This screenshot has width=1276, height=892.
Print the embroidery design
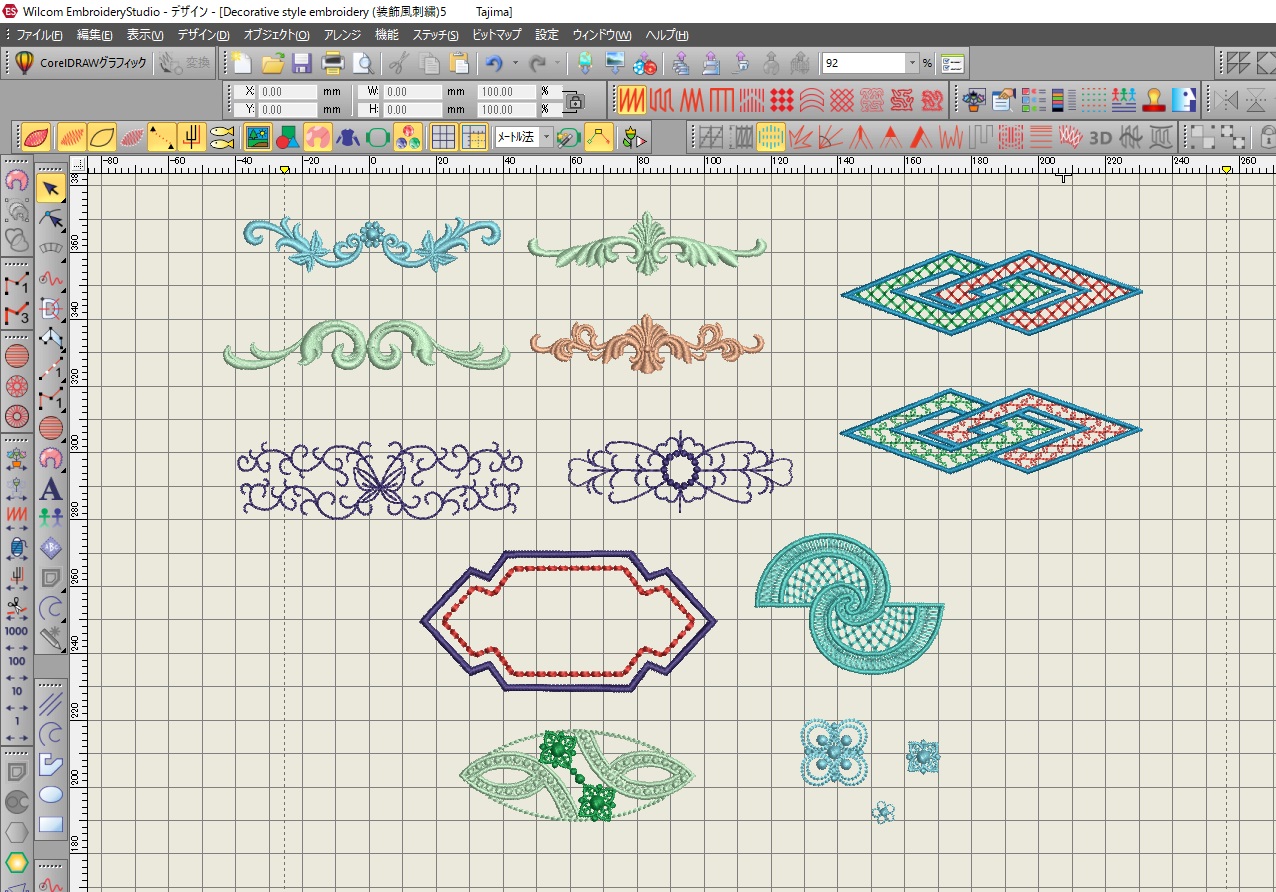click(333, 64)
